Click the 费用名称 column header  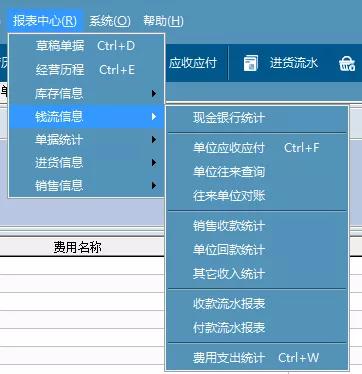[x=77, y=247]
